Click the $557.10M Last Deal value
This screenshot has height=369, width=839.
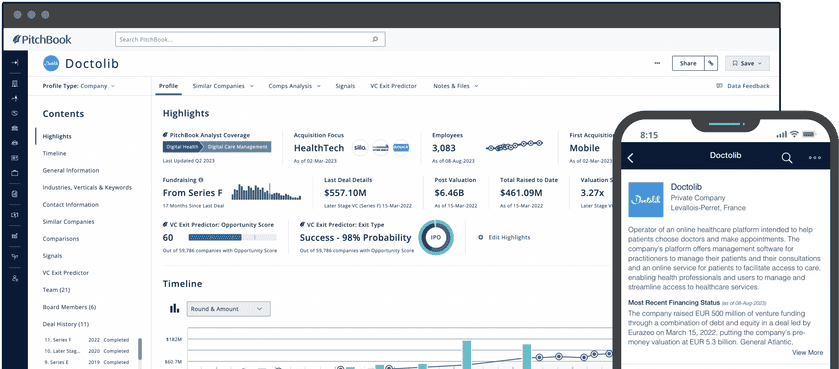tap(345, 193)
